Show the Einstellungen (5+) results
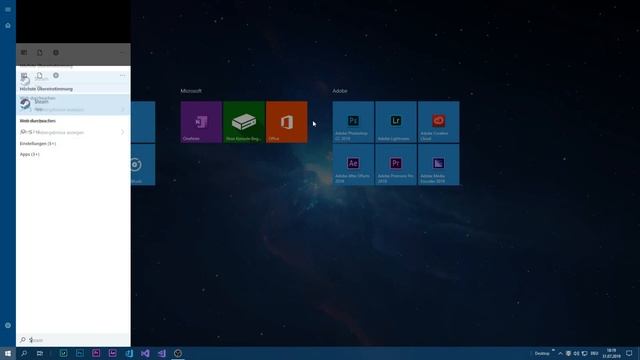The width and height of the screenshot is (640, 360). tap(38, 144)
